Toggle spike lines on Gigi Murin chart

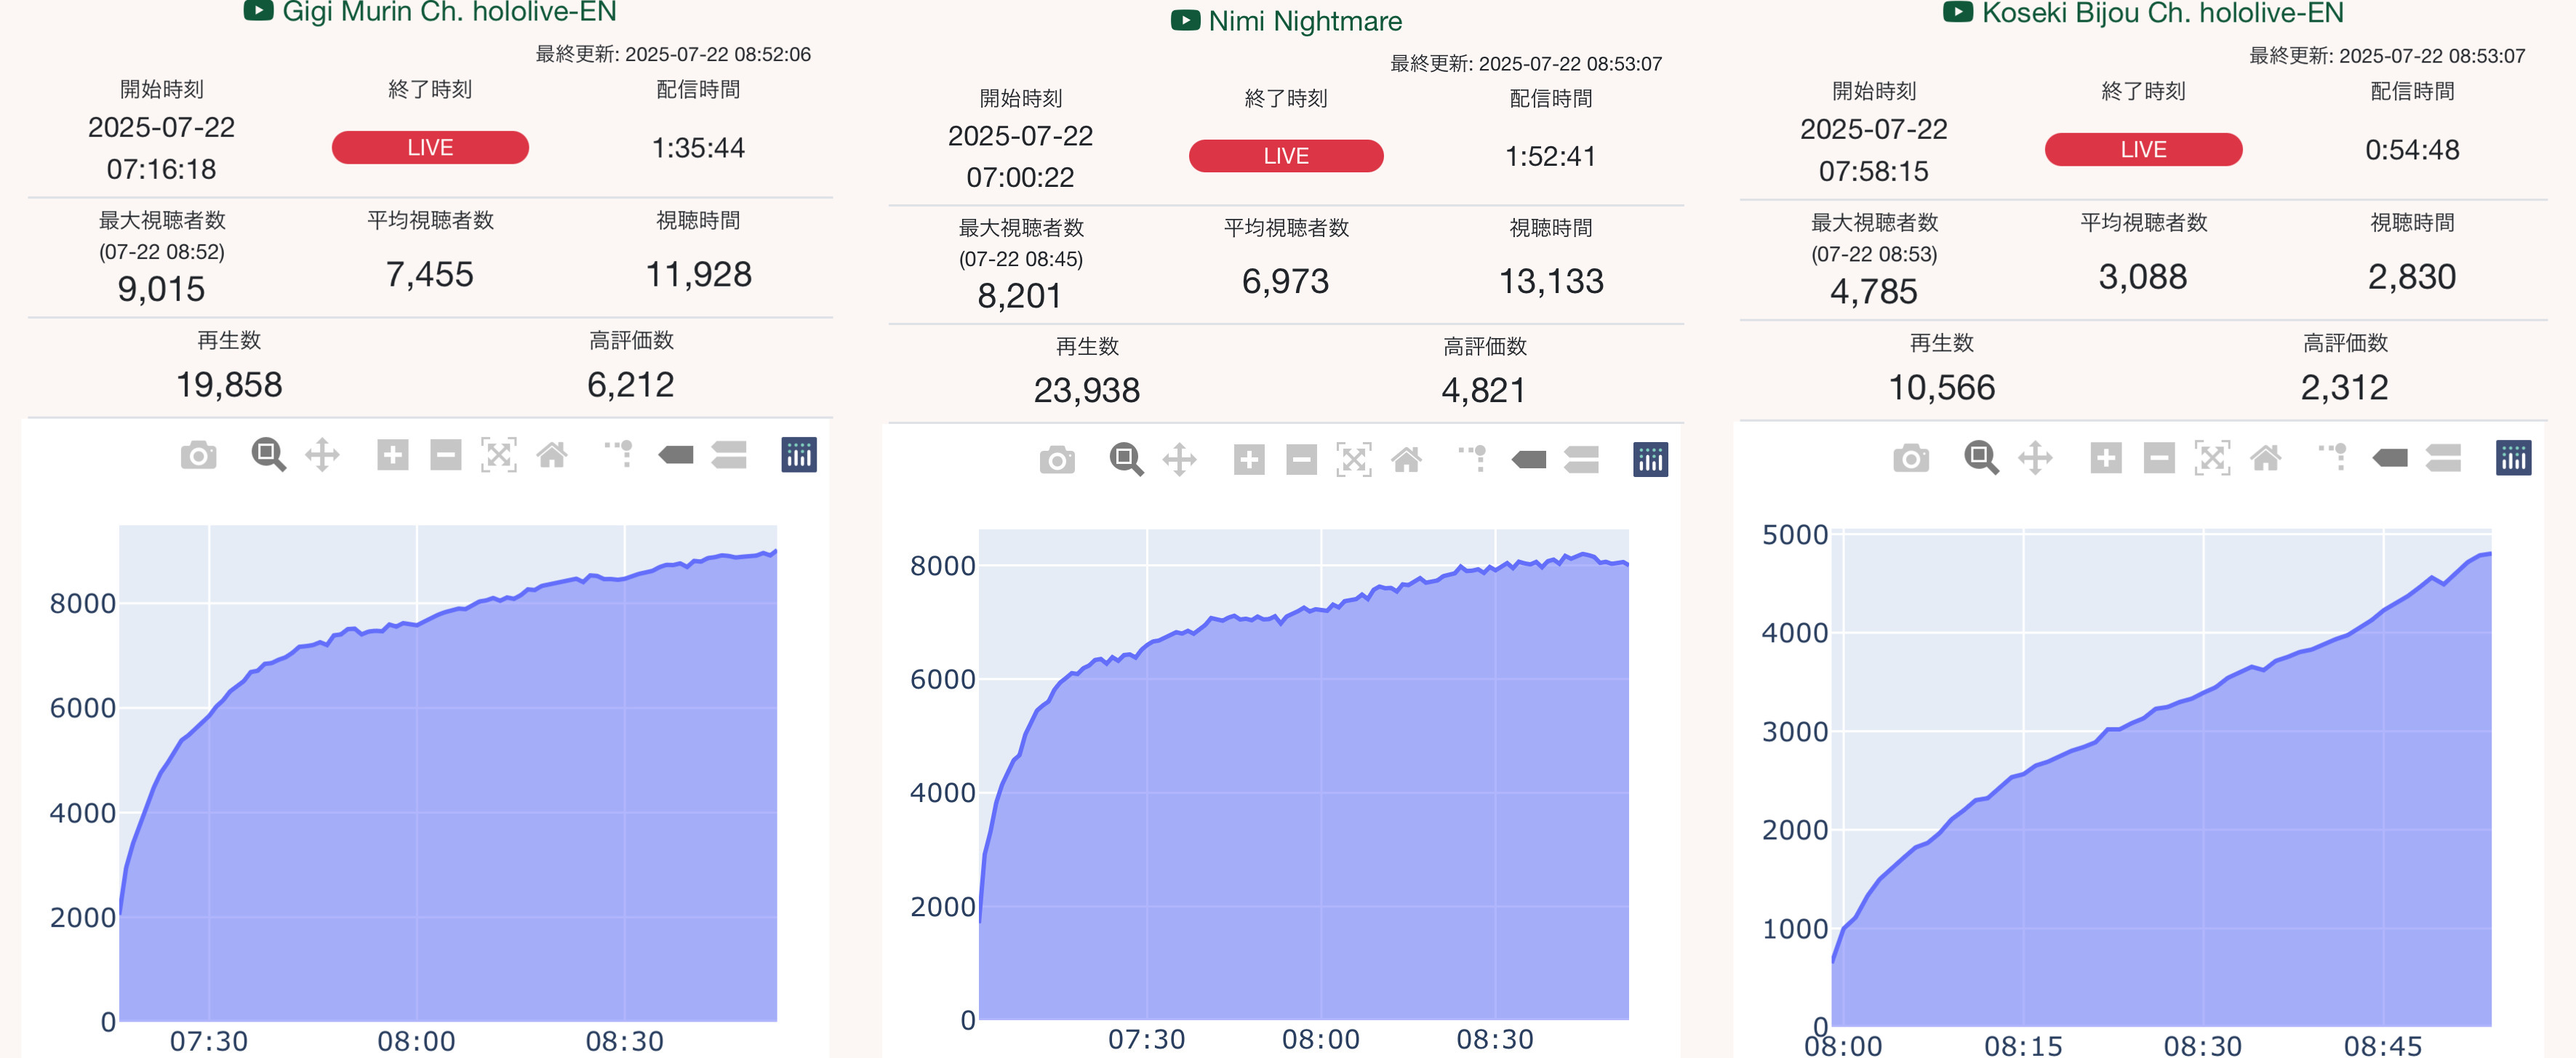pyautogui.click(x=620, y=454)
